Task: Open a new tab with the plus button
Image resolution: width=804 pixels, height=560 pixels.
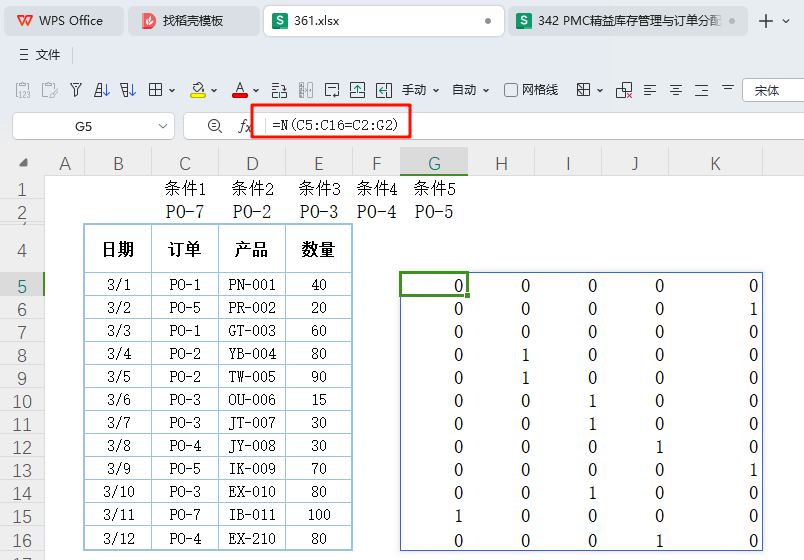Action: (766, 21)
